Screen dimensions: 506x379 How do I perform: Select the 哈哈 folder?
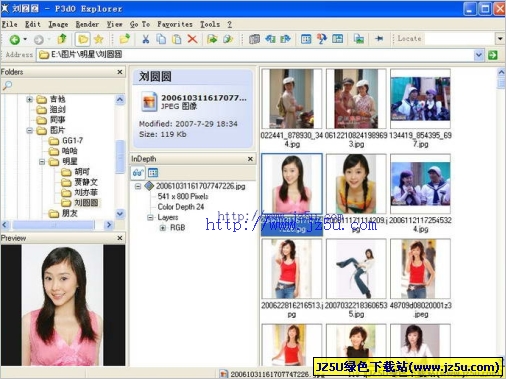point(70,151)
